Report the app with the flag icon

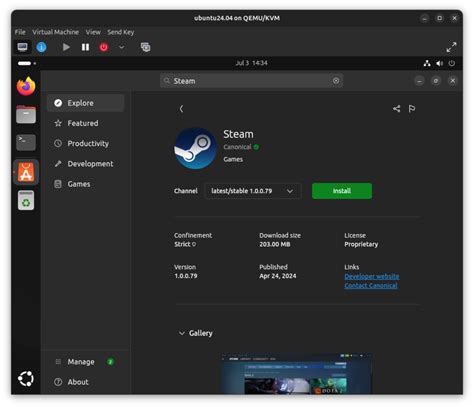412,109
